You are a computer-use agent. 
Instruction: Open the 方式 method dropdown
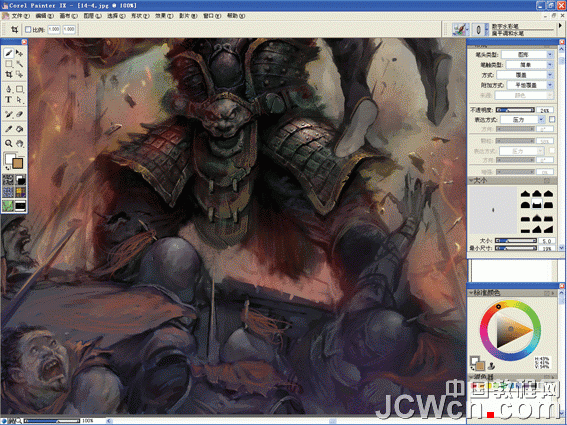[x=525, y=75]
